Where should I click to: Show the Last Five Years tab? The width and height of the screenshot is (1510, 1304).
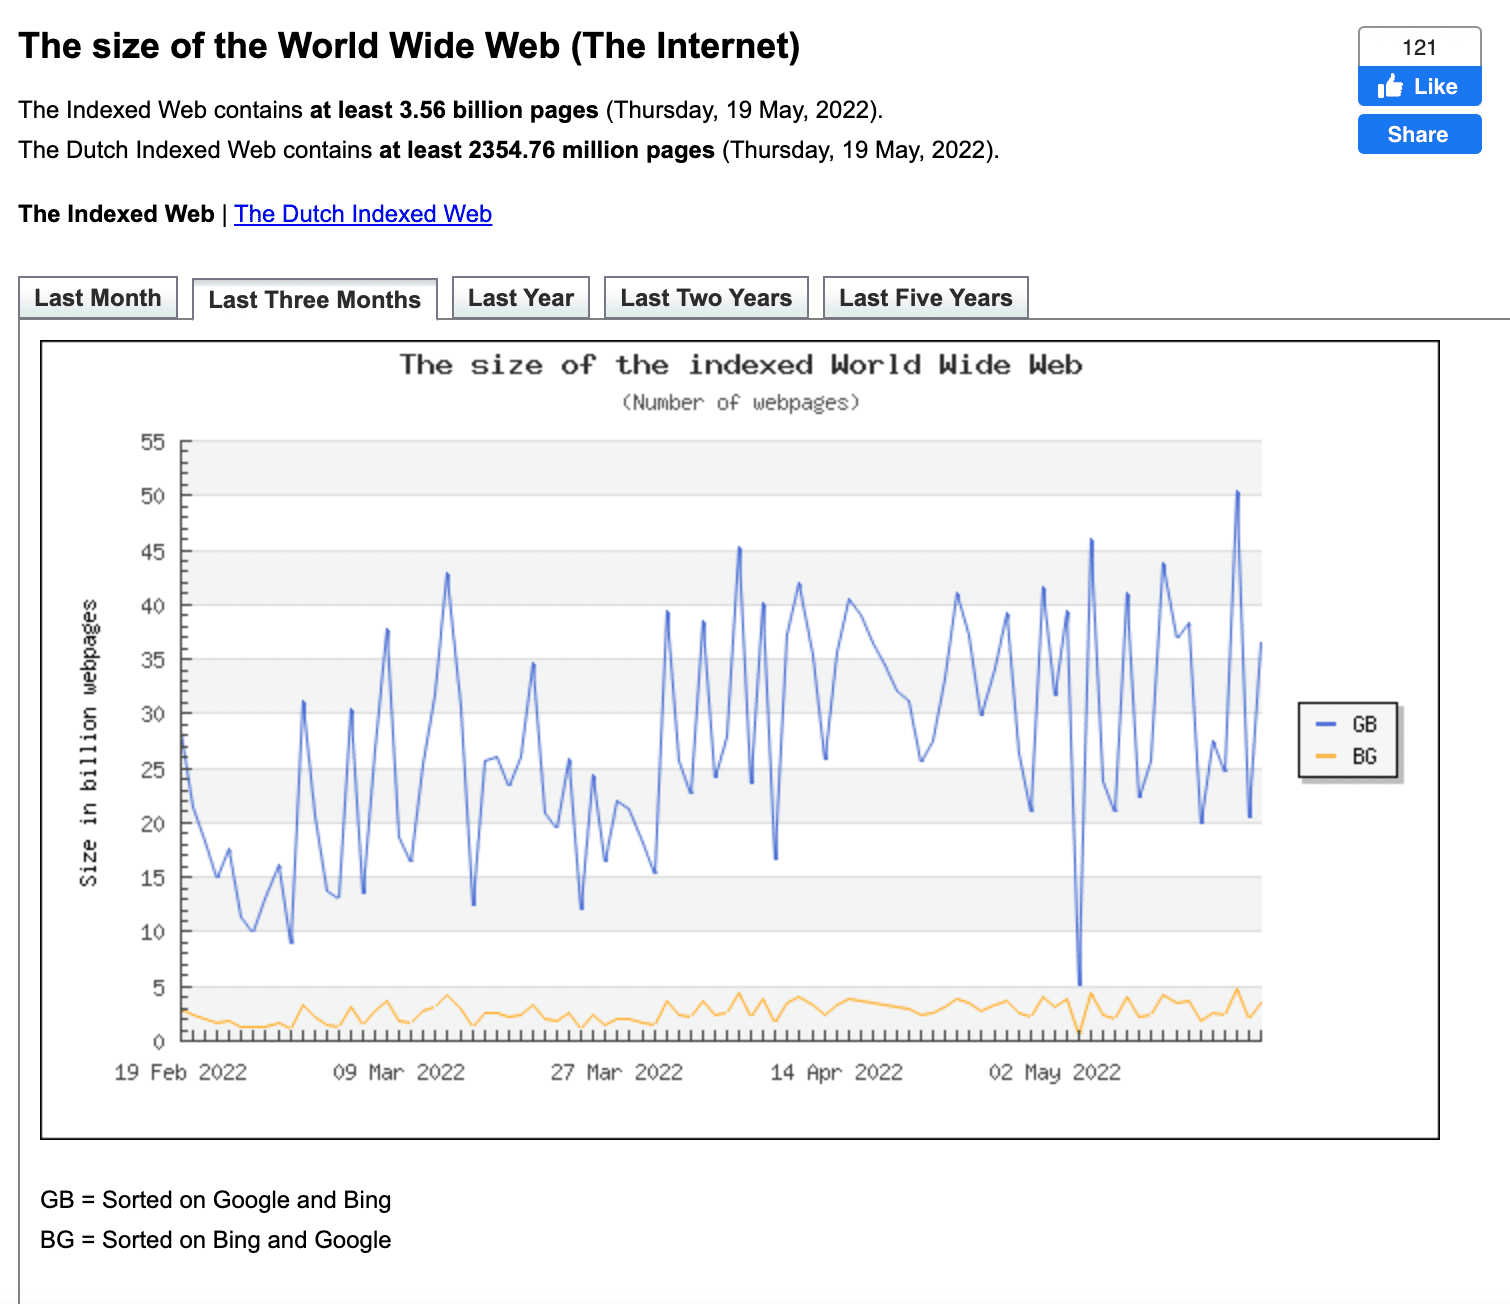pos(926,298)
